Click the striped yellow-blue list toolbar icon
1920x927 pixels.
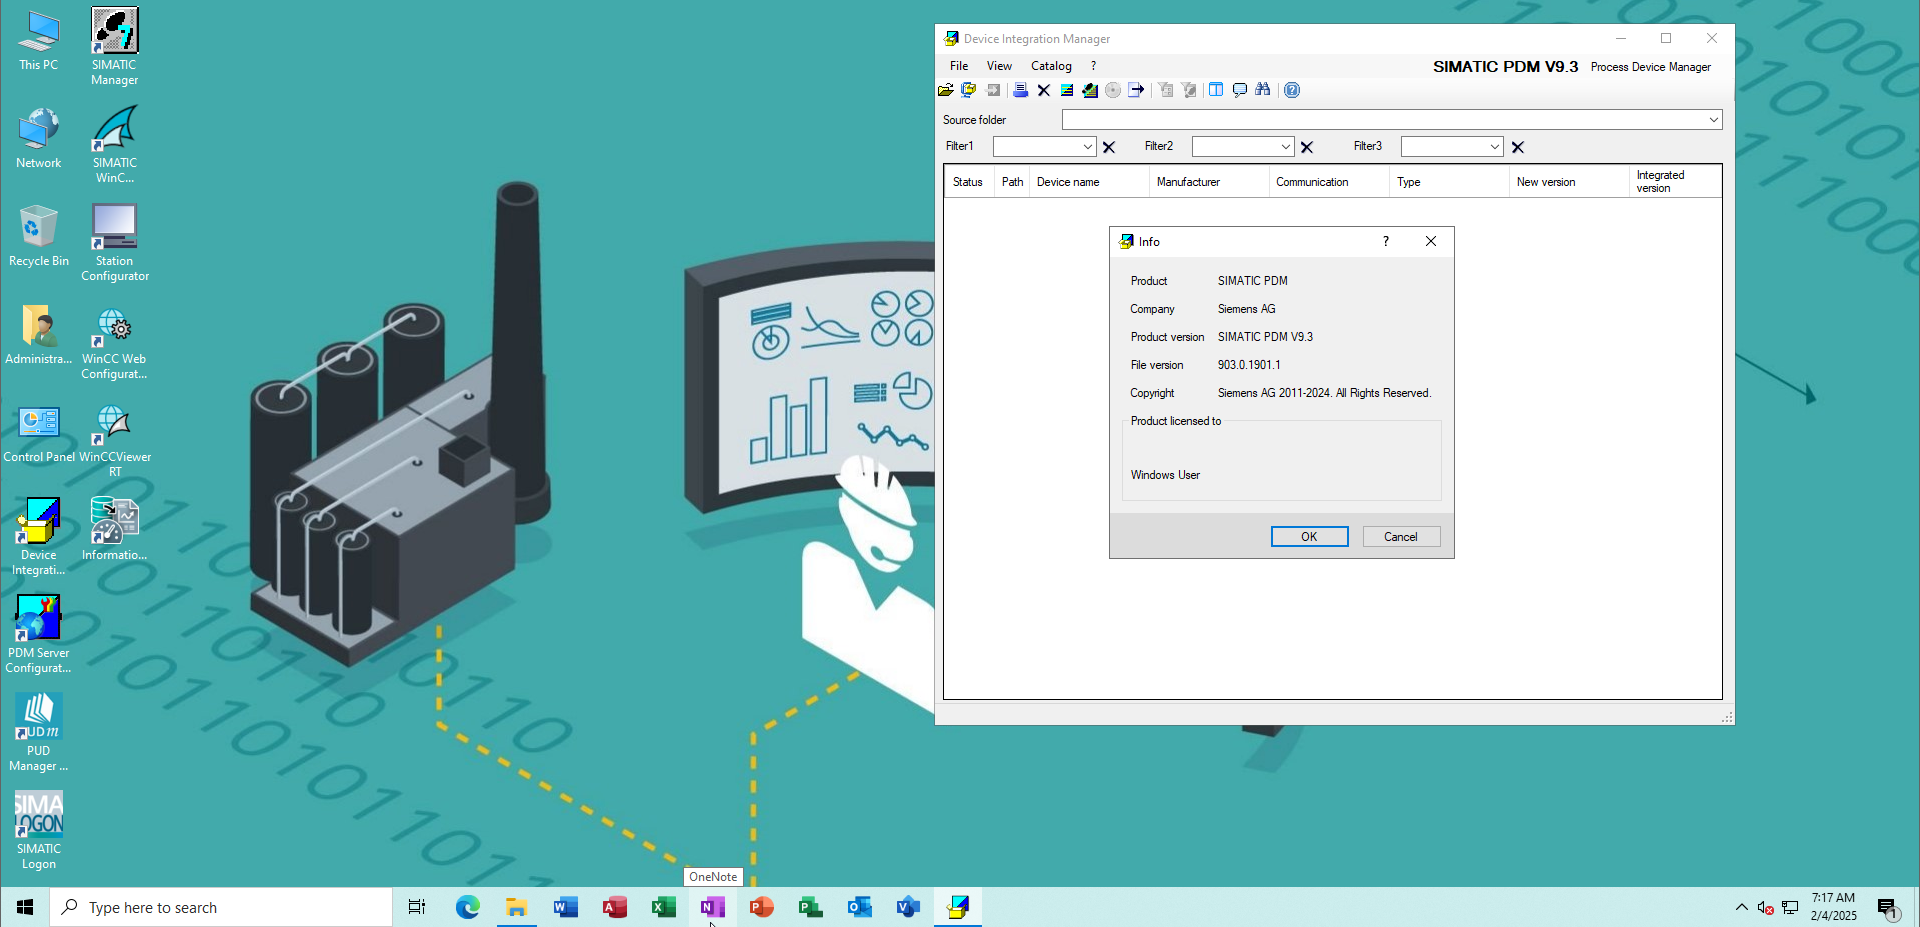[1067, 90]
